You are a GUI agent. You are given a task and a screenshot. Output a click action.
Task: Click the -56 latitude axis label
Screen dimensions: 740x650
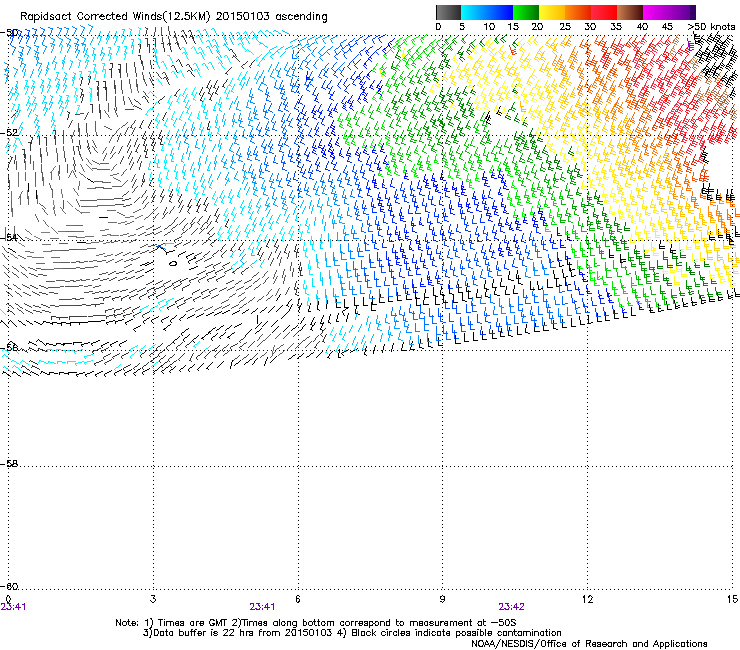point(9,347)
